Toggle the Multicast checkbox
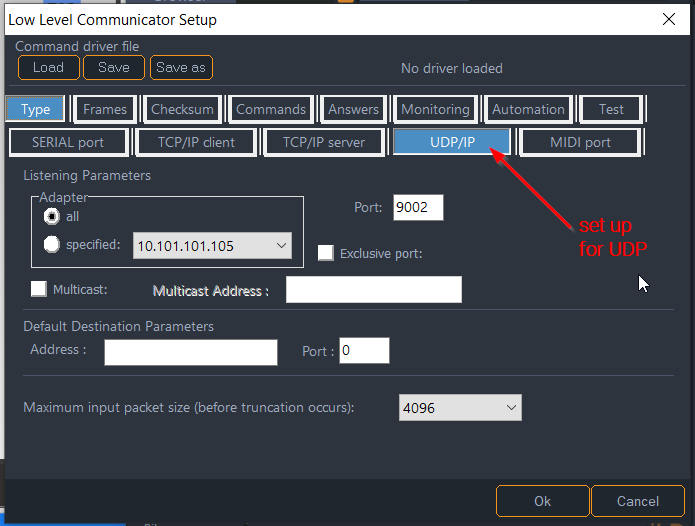This screenshot has width=695, height=526. [39, 289]
